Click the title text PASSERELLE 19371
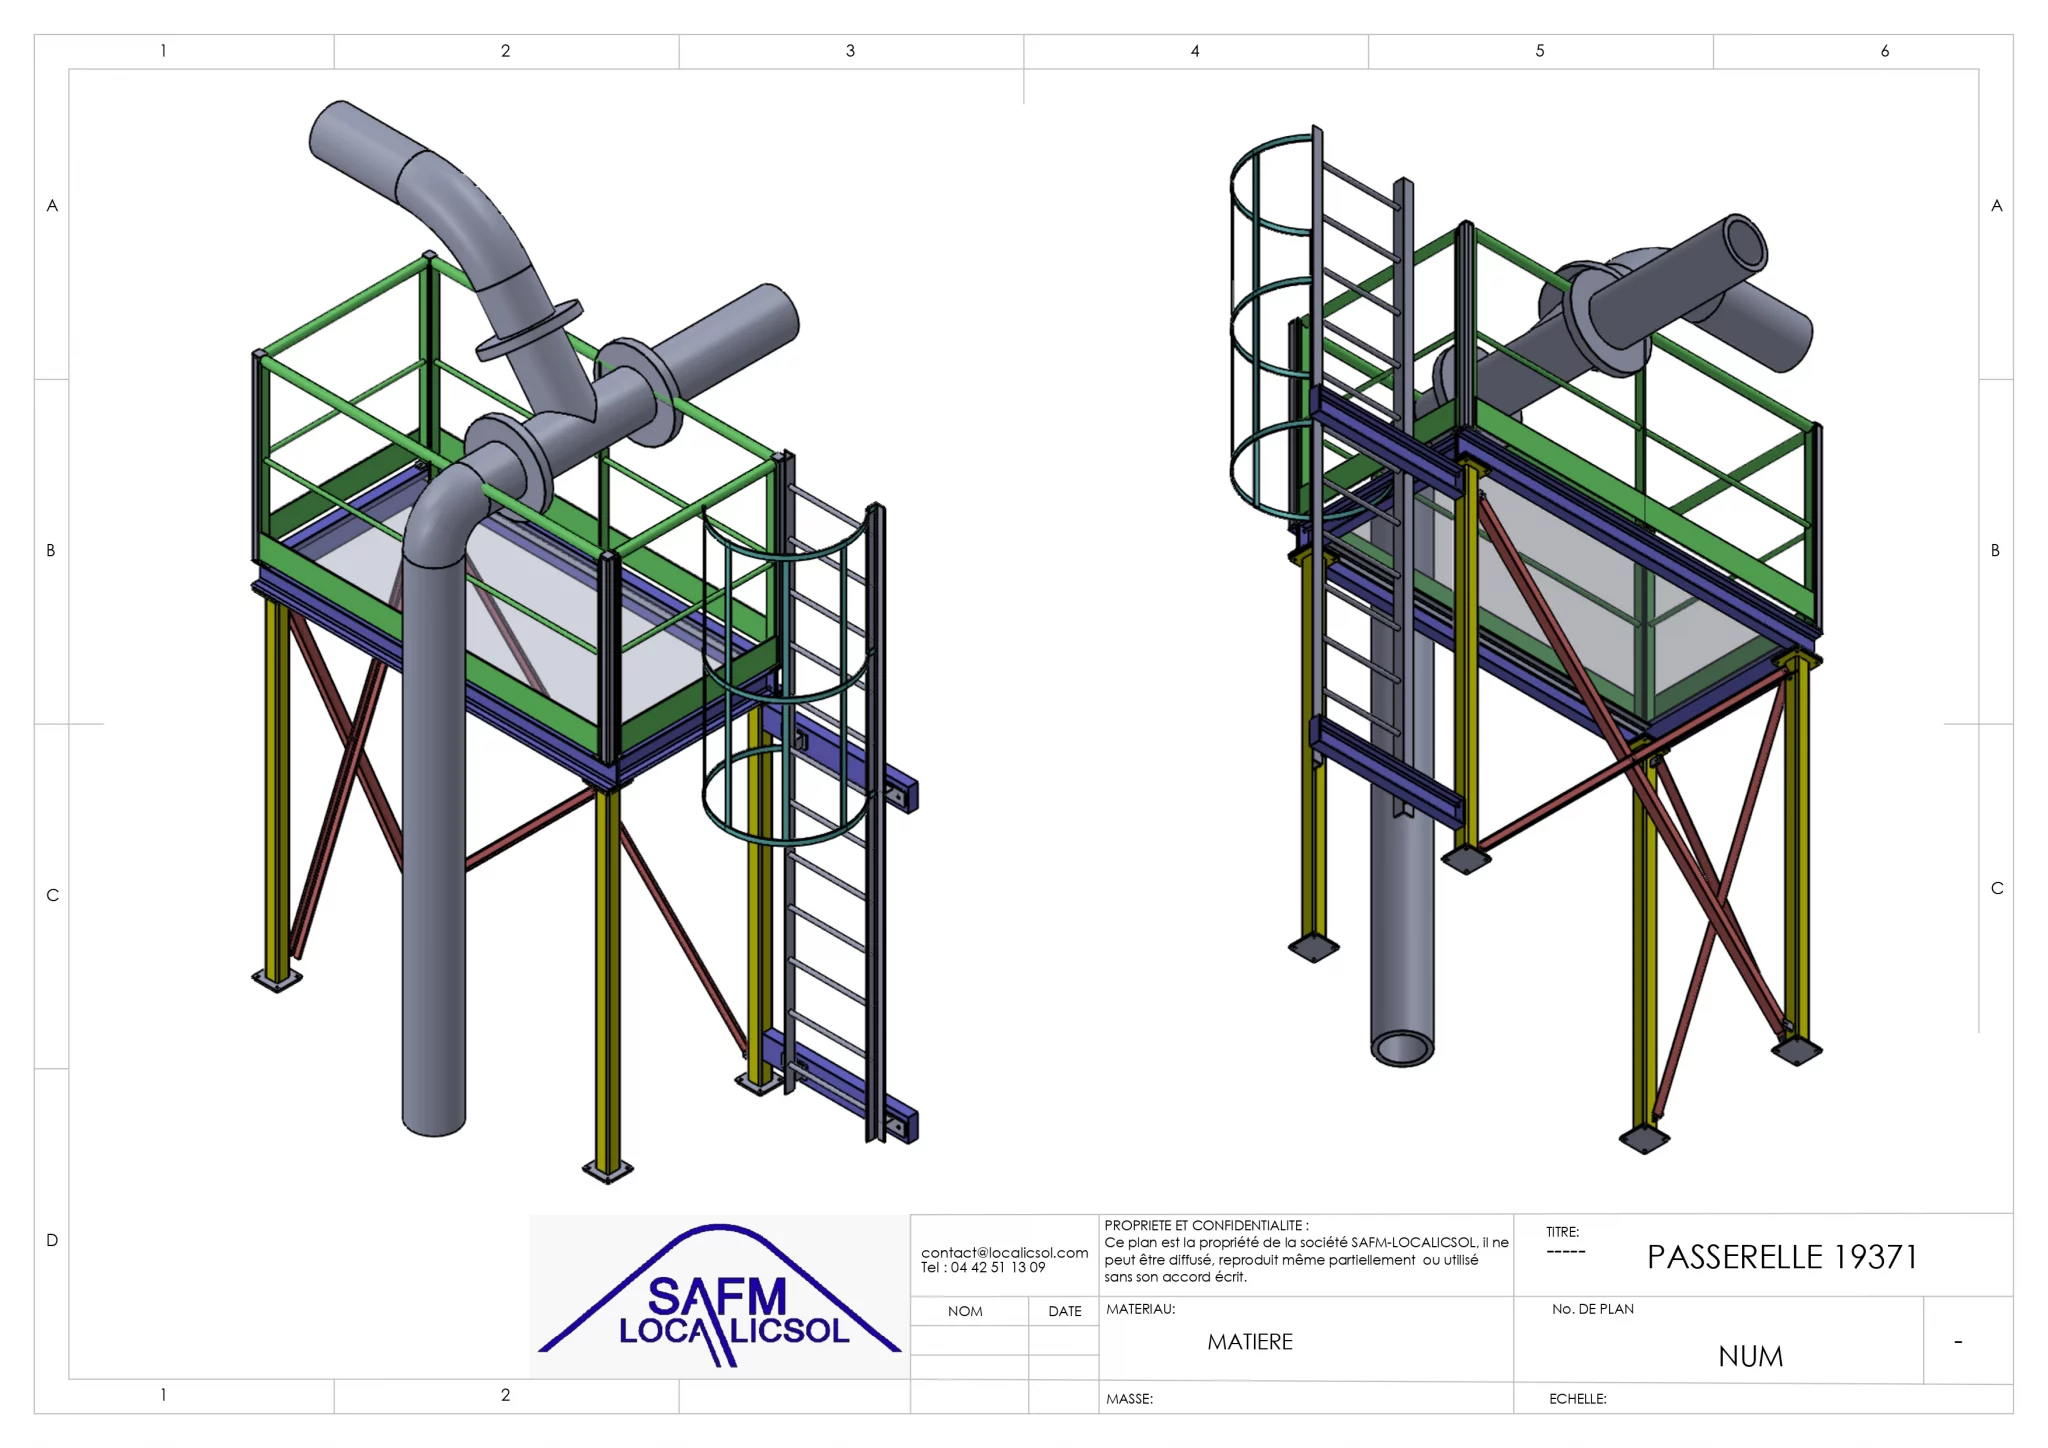 1782,1257
